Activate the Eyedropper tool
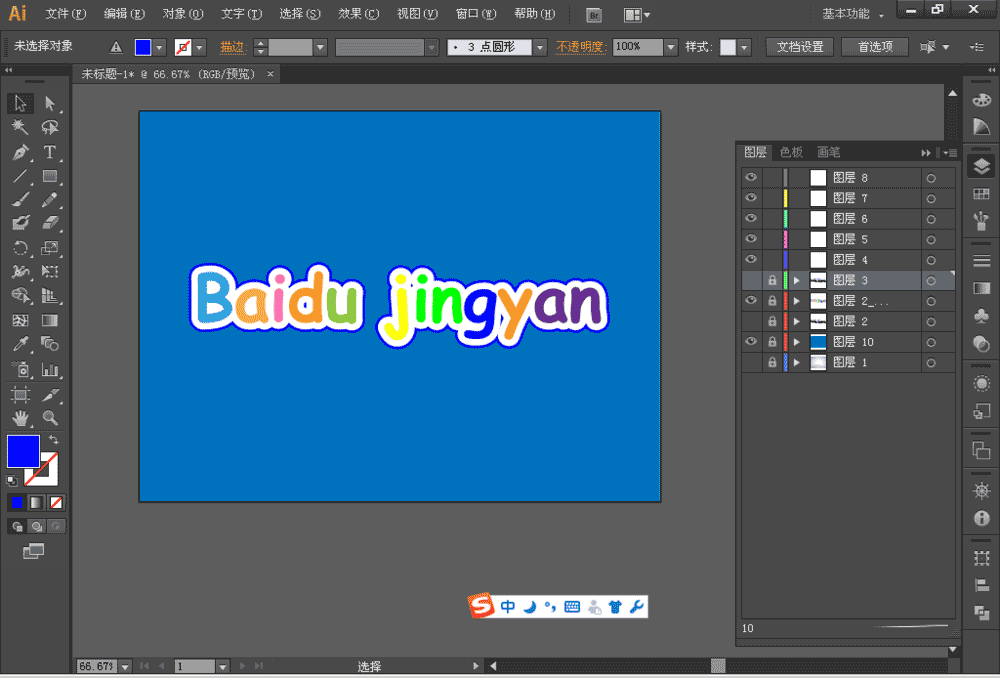This screenshot has width=1000, height=678. point(20,344)
